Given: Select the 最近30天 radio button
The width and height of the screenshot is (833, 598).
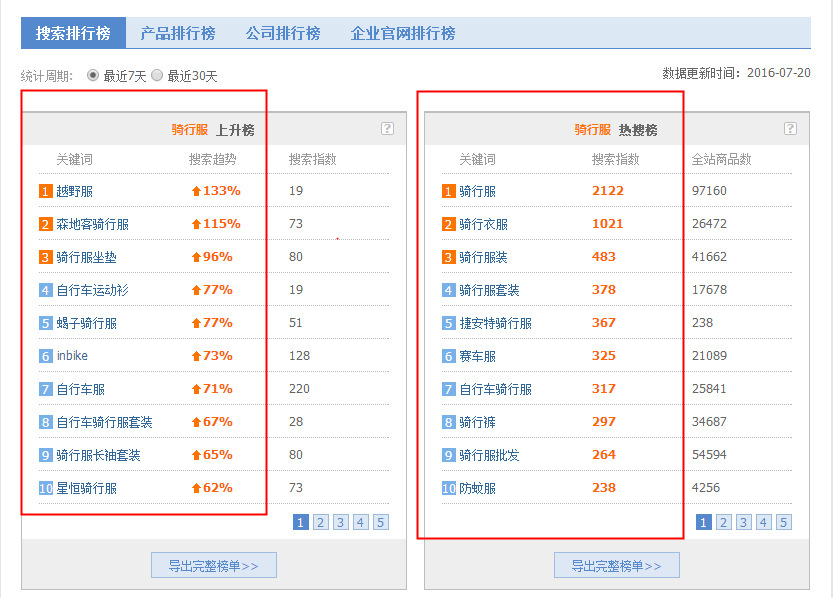Looking at the screenshot, I should click(x=157, y=75).
